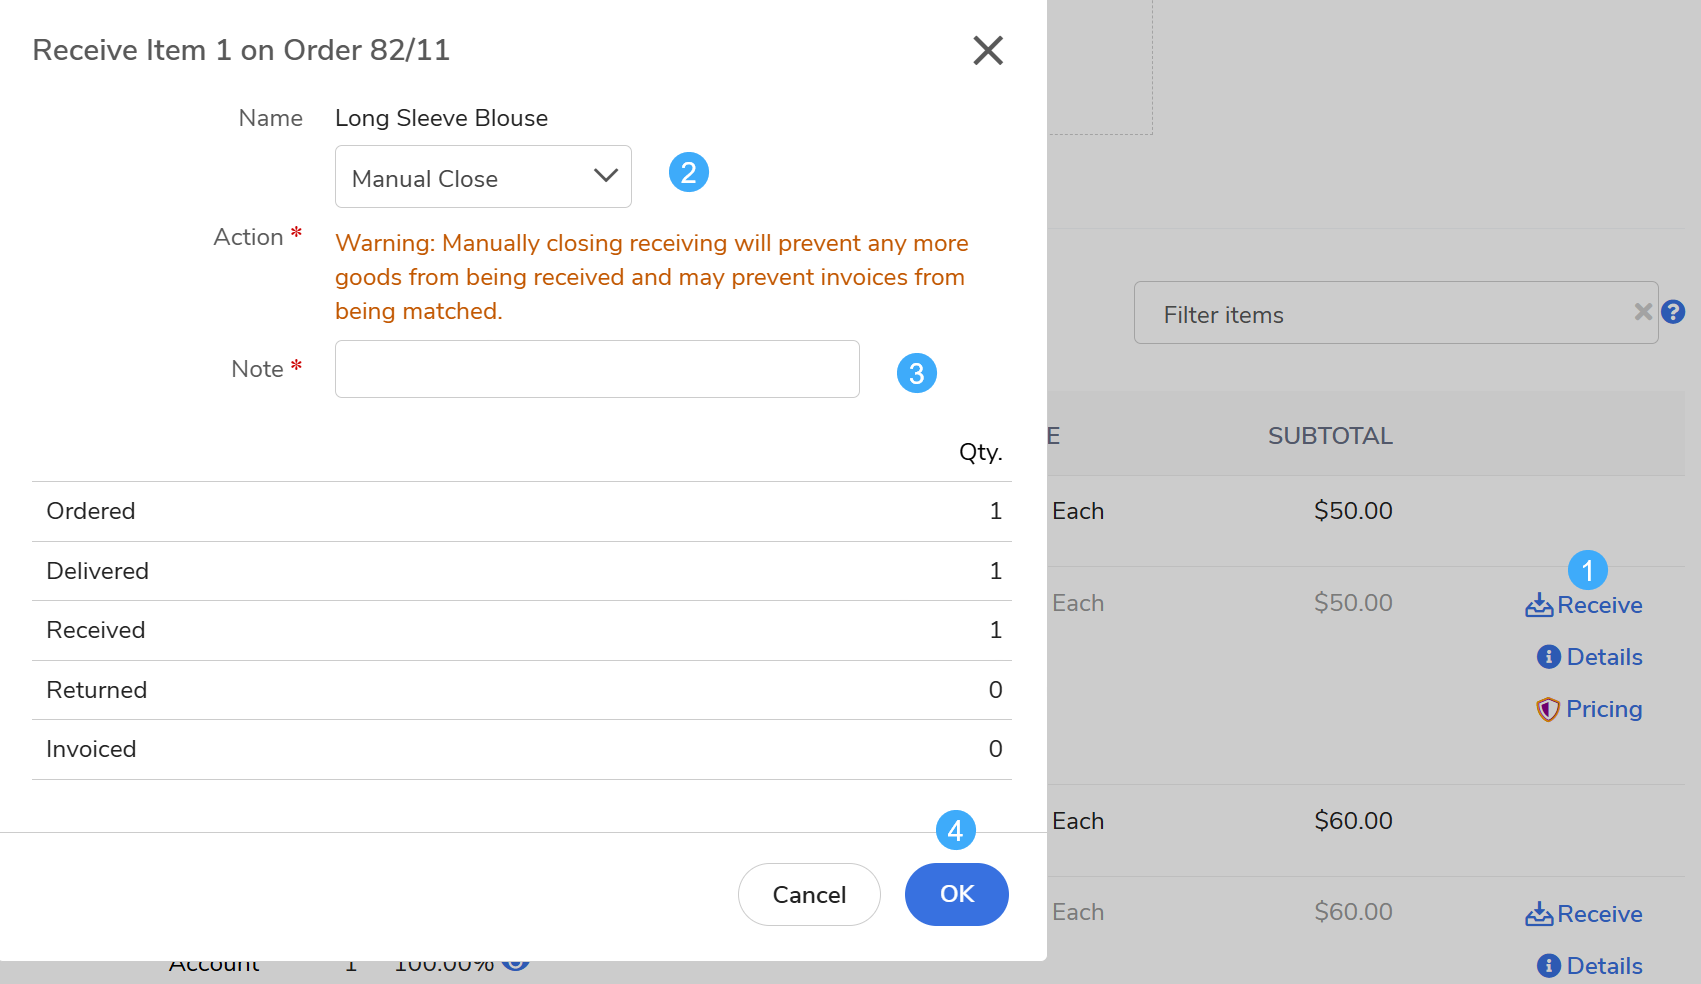Click the step 4 badge above OK
Image resolution: width=1701 pixels, height=984 pixels.
coord(955,830)
